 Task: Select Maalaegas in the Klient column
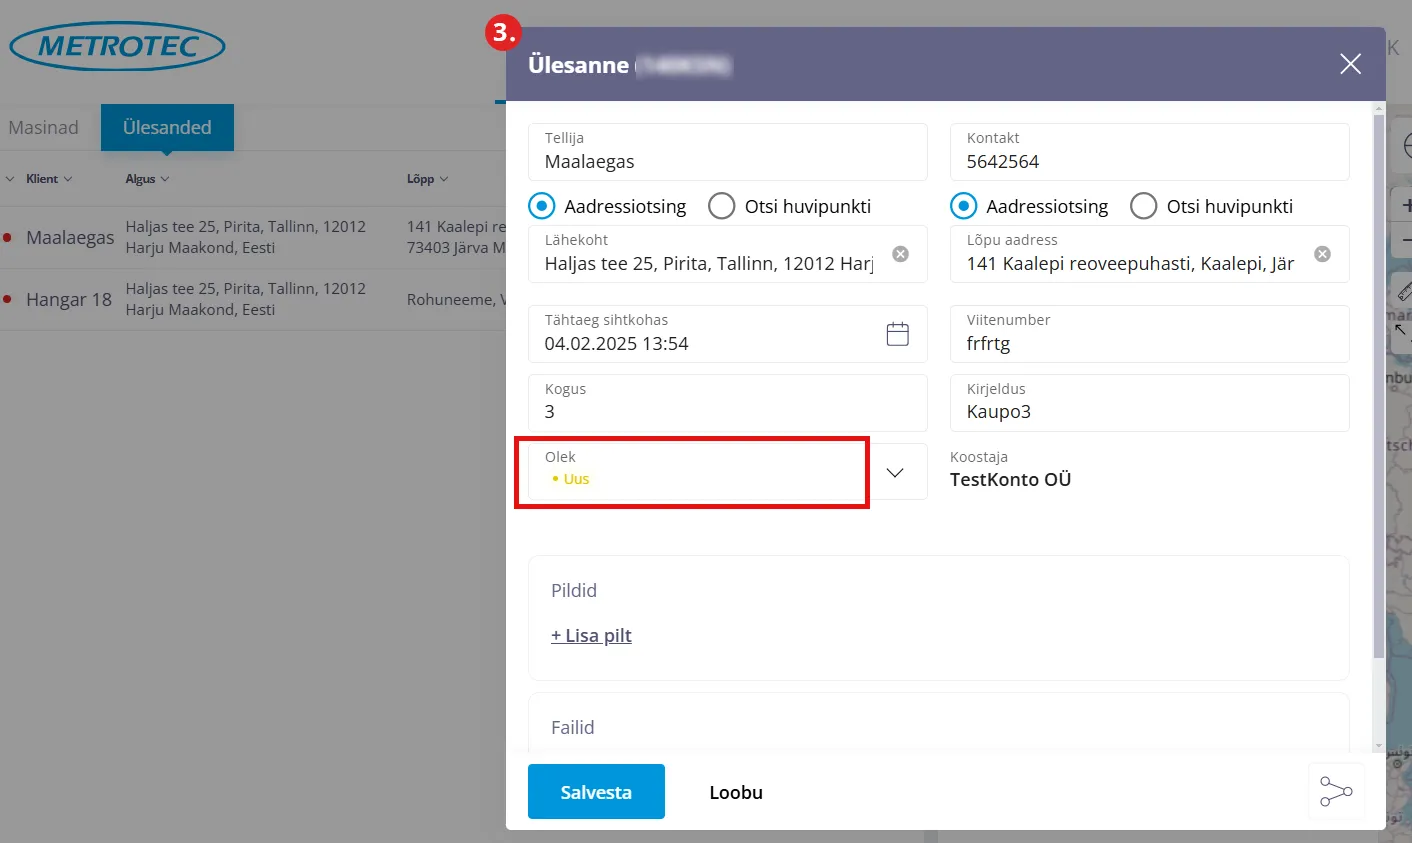70,238
